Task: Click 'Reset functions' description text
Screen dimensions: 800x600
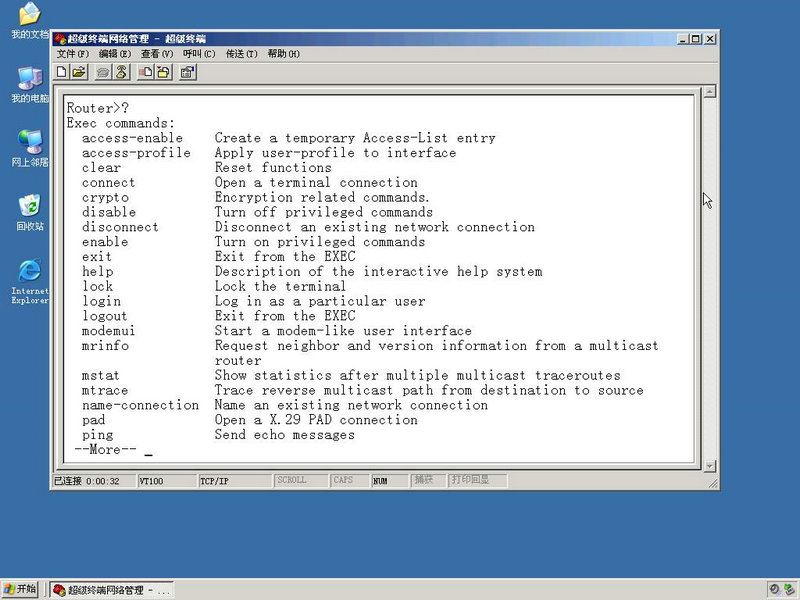Action: point(273,167)
